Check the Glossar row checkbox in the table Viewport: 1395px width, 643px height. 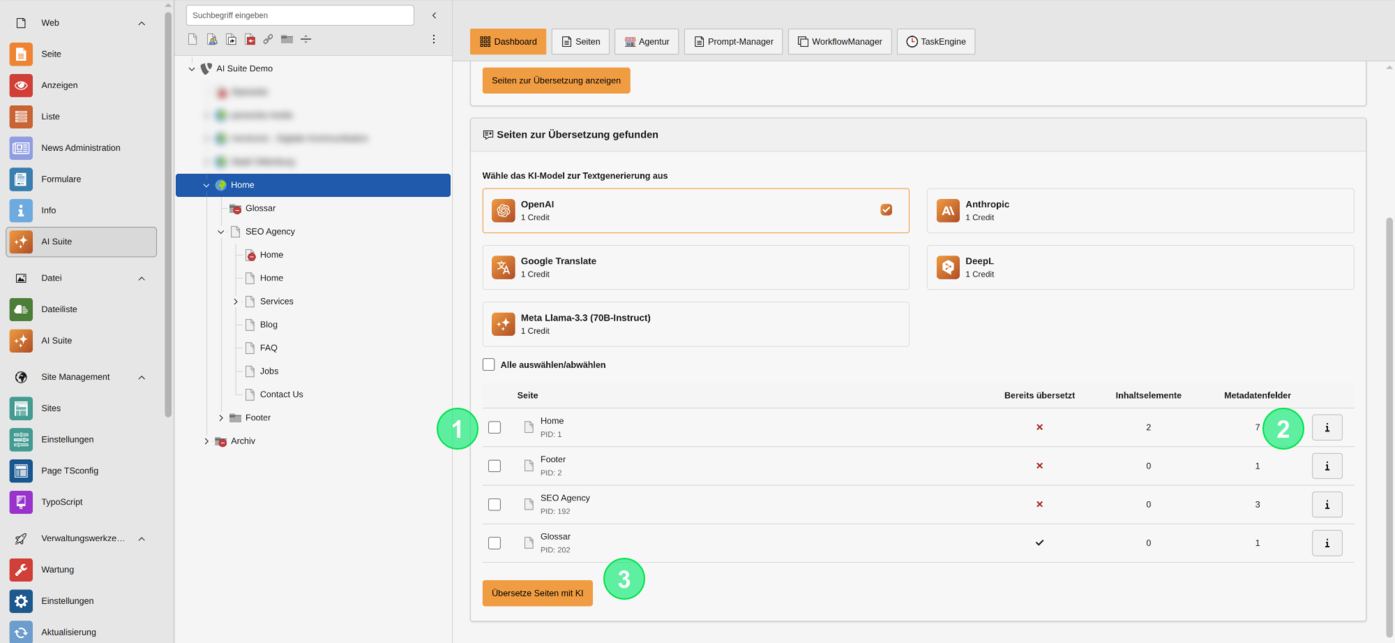[494, 543]
